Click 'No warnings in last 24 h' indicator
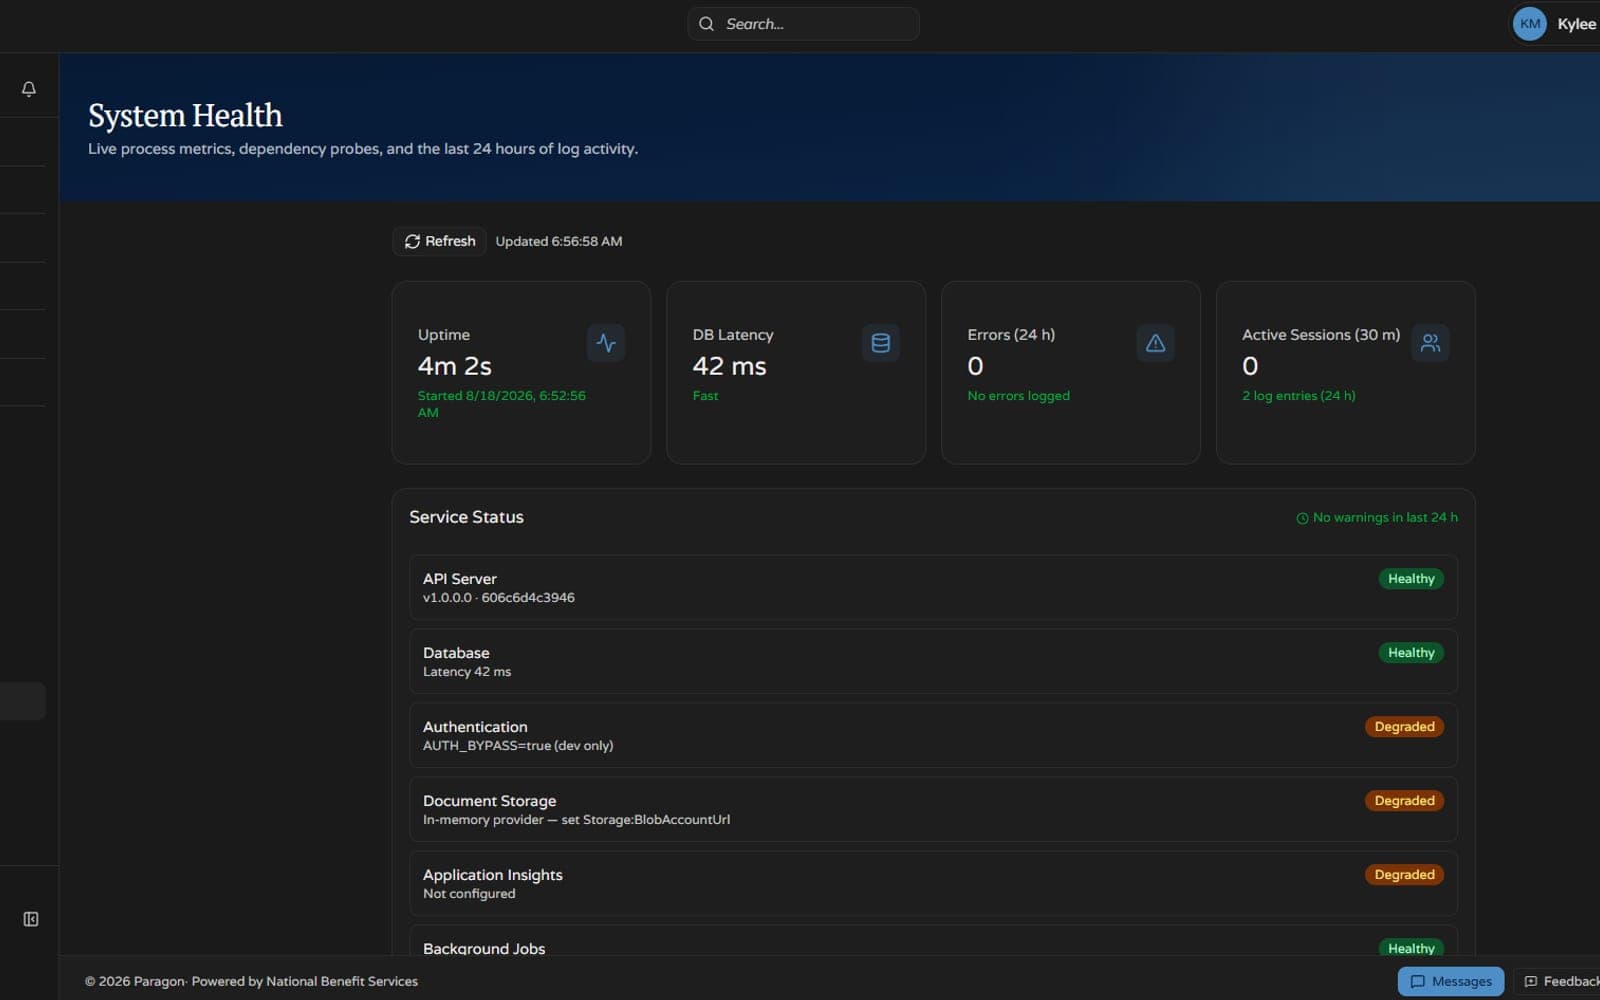The image size is (1600, 1000). 1377,518
